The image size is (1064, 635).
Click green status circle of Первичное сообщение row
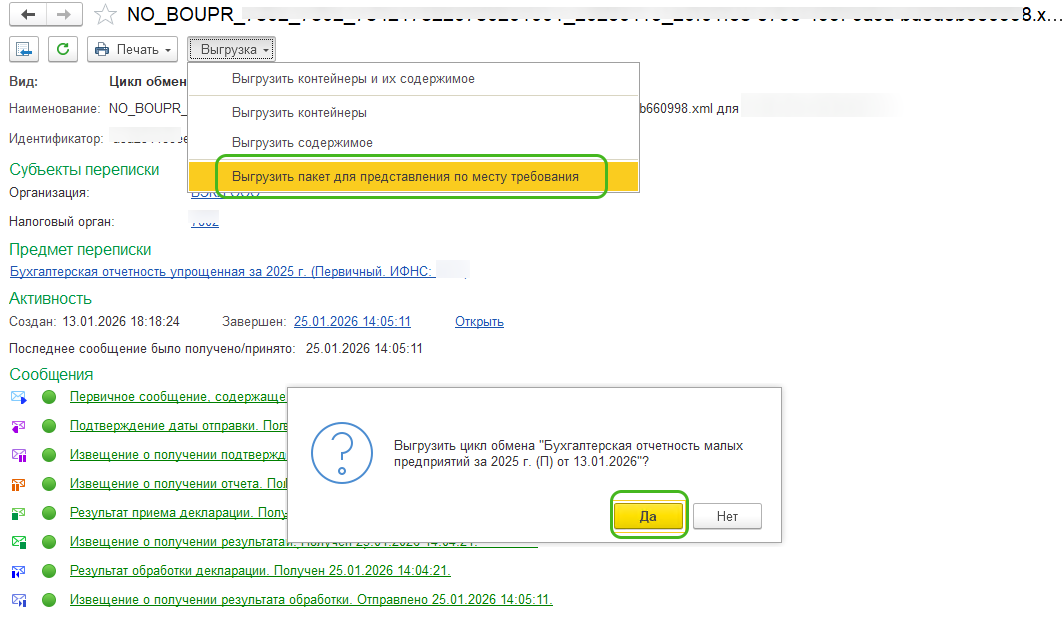tap(49, 397)
